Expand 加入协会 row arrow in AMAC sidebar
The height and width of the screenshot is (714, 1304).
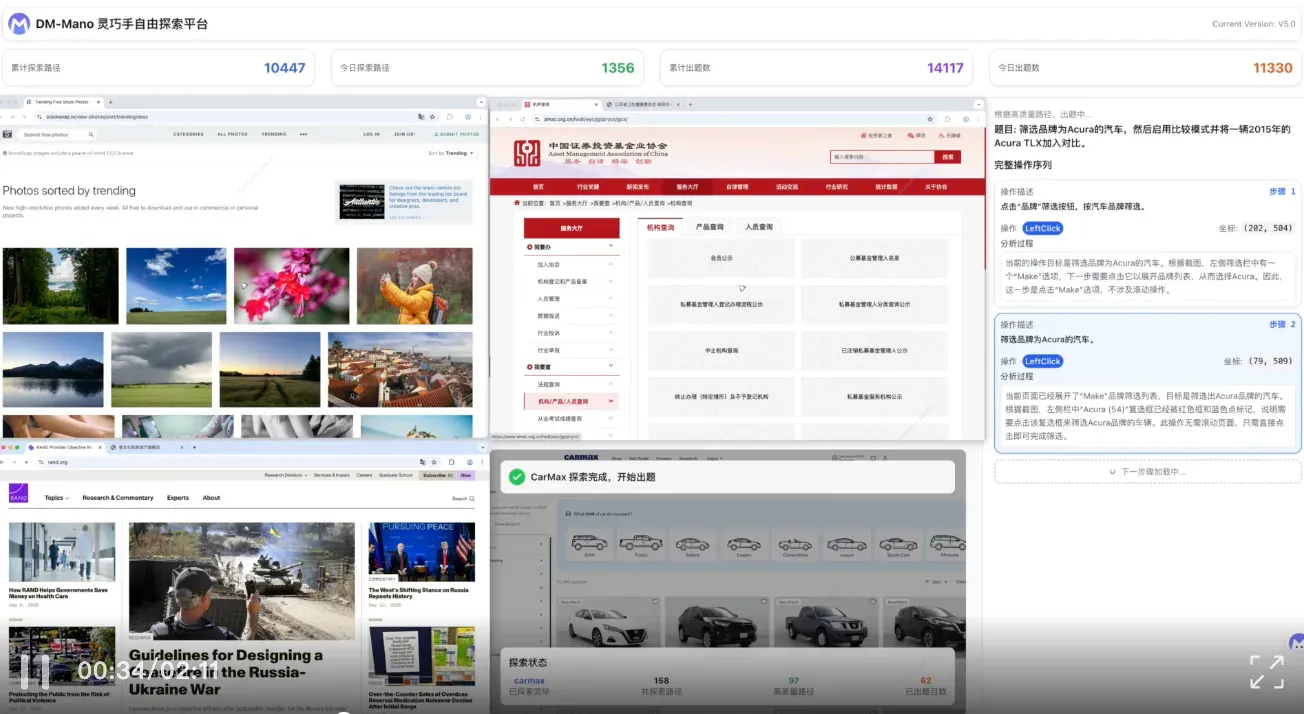[x=611, y=264]
